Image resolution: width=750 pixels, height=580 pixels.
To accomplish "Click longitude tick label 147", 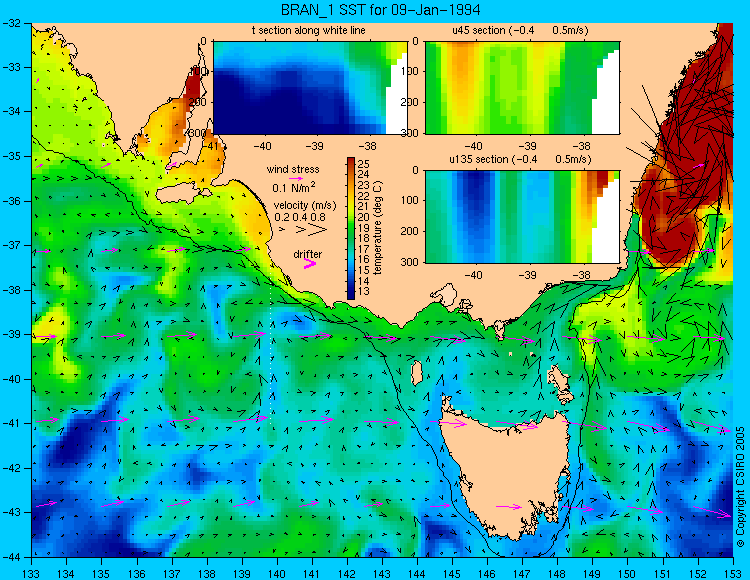I will (522, 573).
